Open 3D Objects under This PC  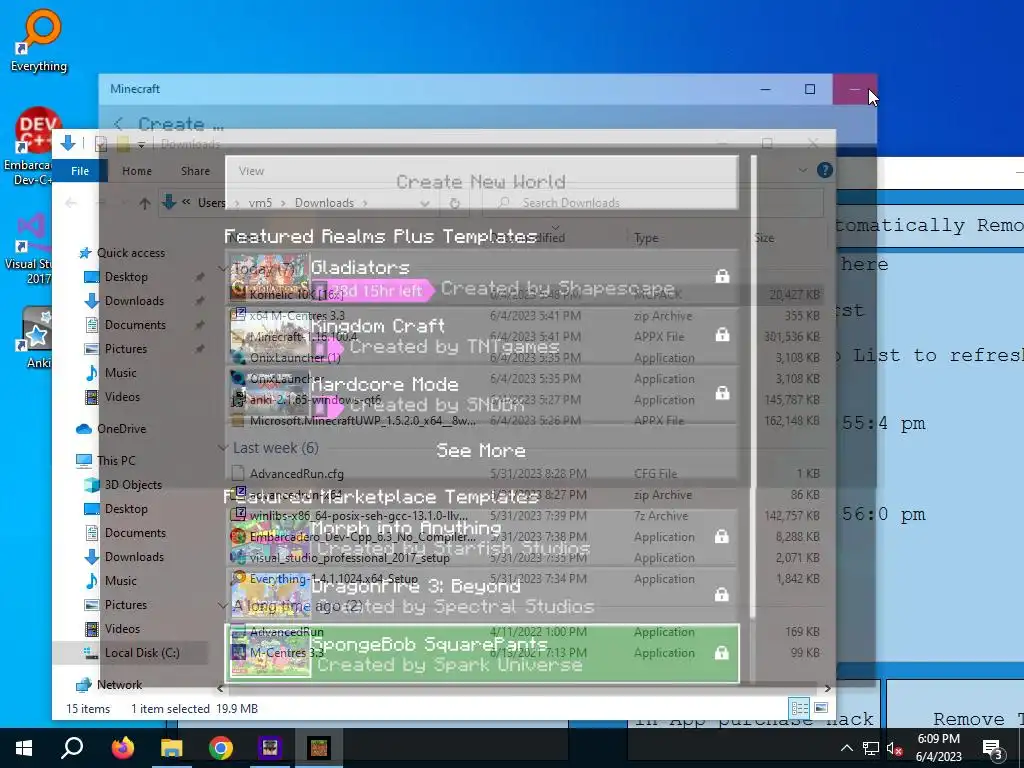tap(133, 485)
